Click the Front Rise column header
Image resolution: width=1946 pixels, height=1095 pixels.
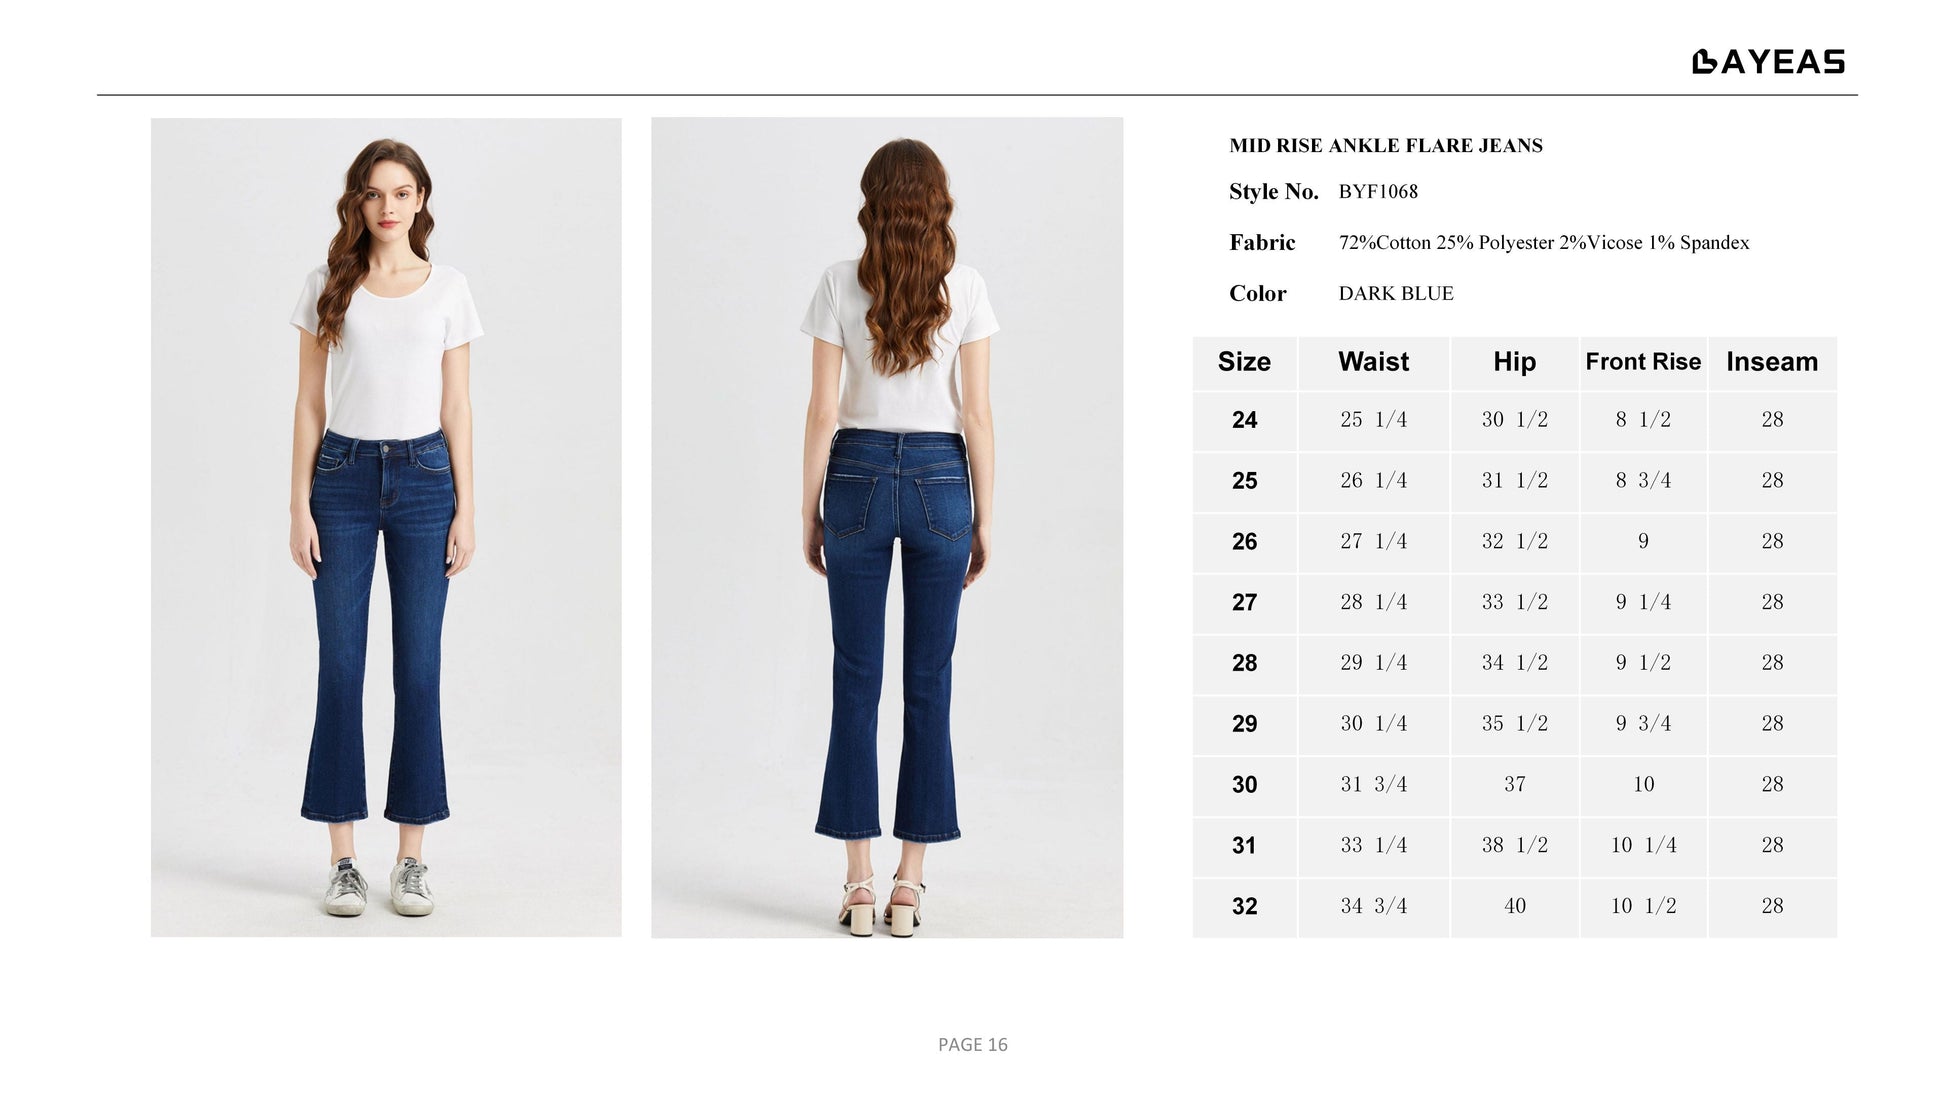(1643, 362)
